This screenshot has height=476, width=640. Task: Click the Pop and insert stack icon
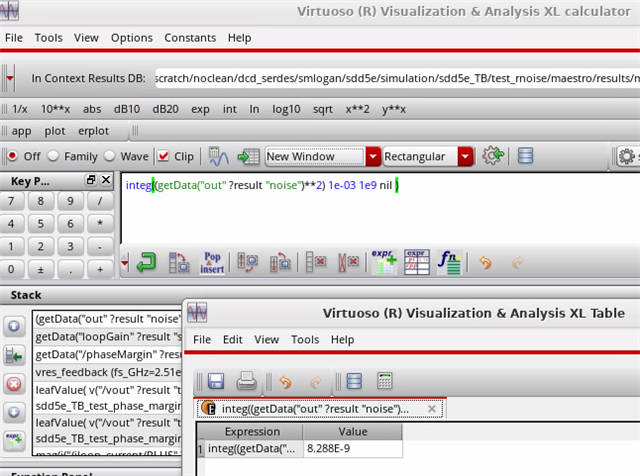coord(212,263)
